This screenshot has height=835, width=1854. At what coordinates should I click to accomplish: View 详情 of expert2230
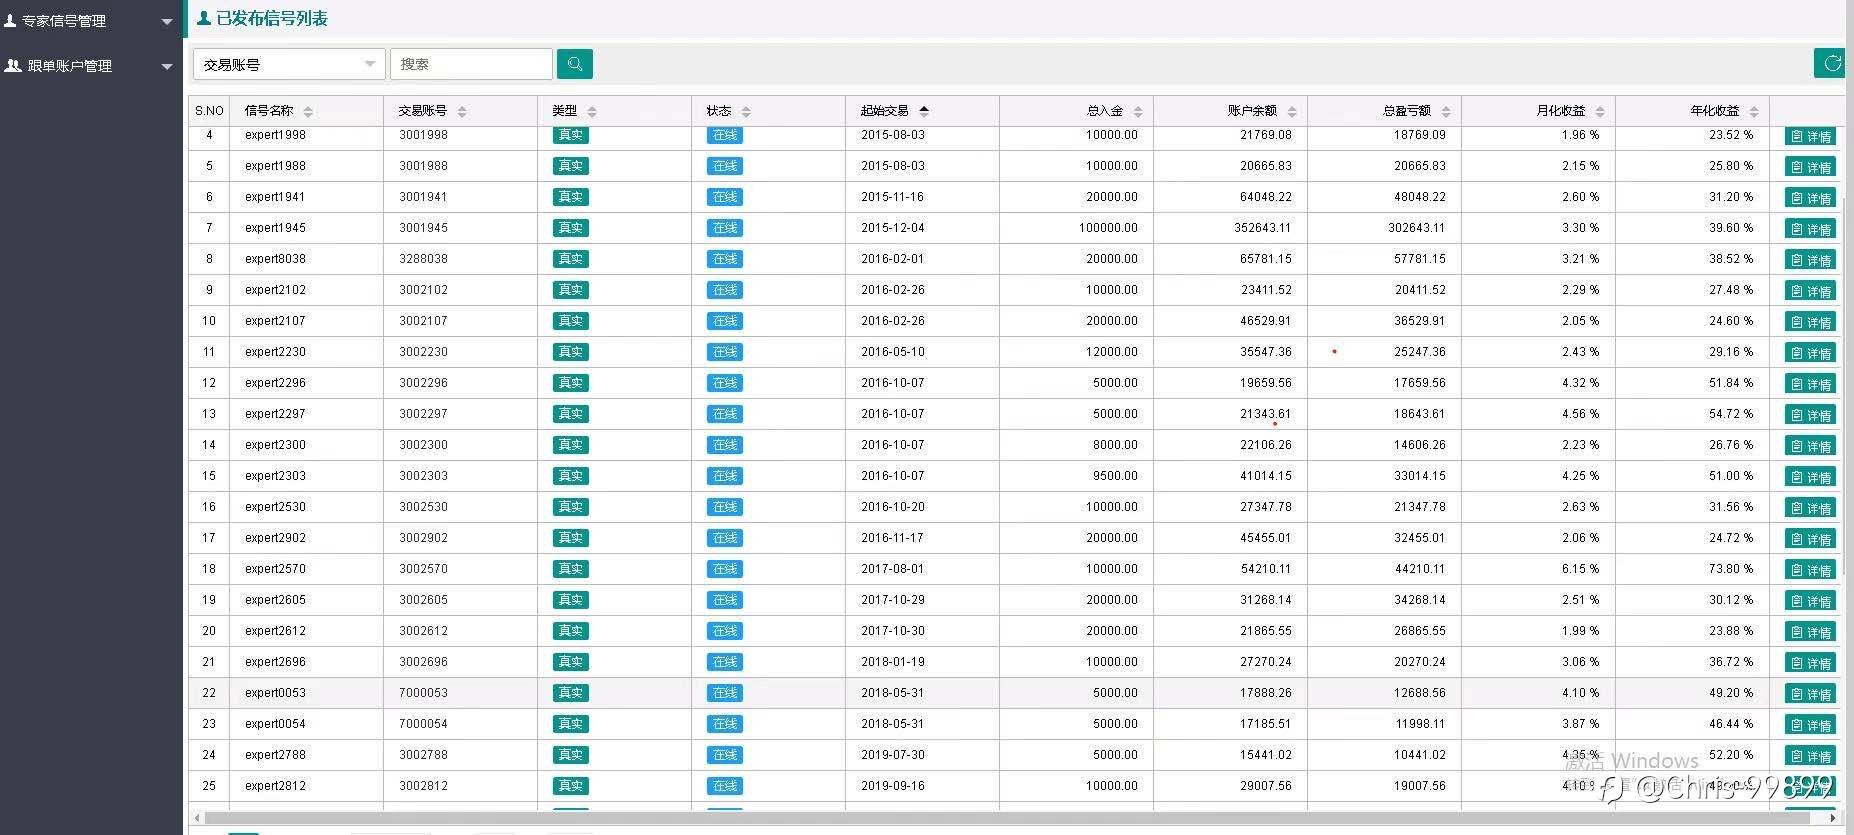tap(1810, 353)
